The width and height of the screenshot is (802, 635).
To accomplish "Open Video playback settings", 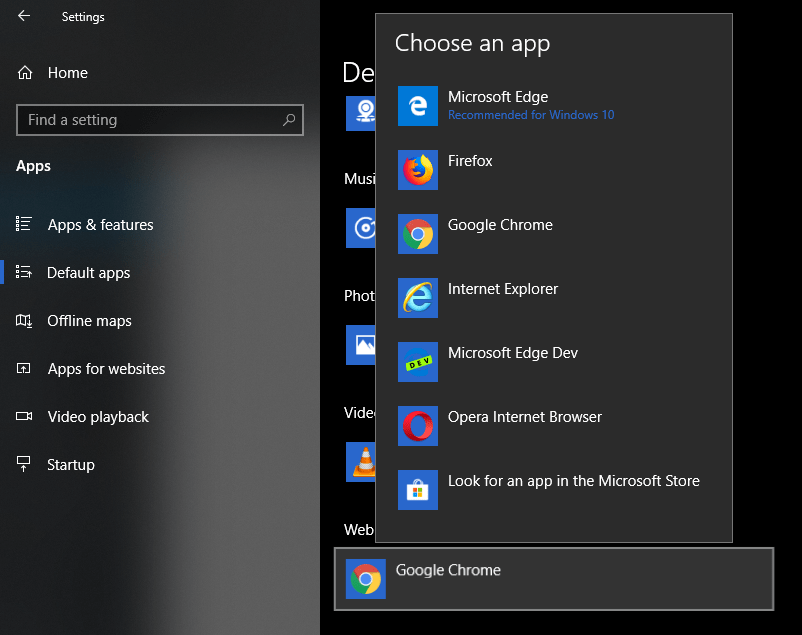I will [98, 417].
